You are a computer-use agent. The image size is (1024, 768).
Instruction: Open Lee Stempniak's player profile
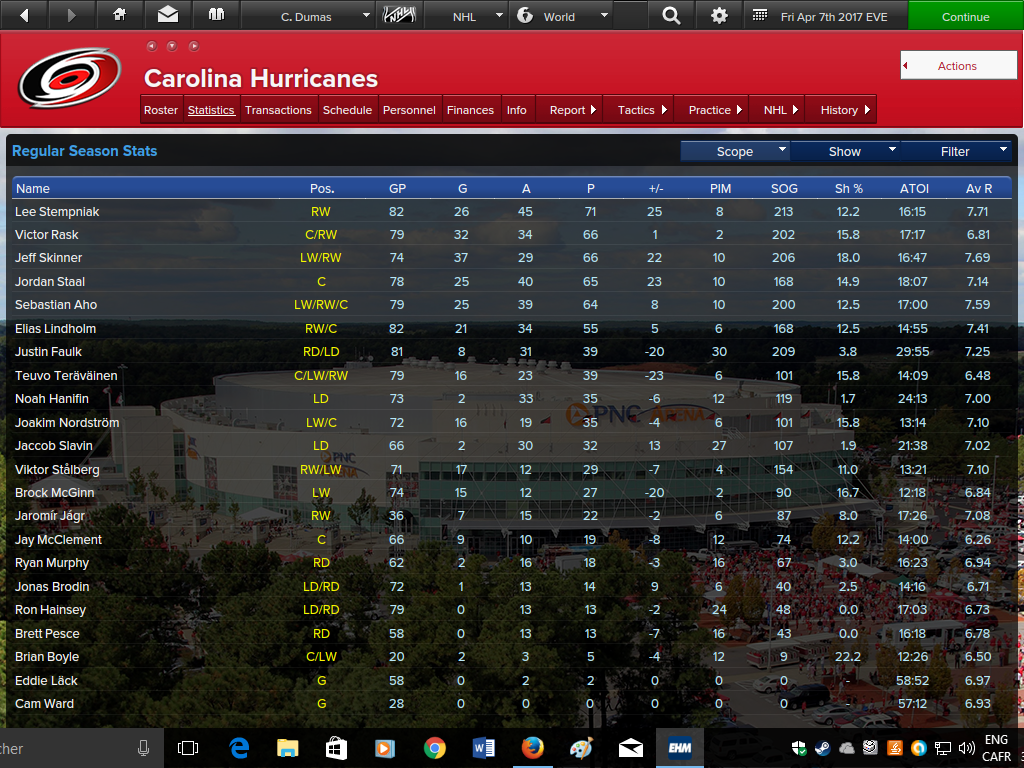coord(57,212)
